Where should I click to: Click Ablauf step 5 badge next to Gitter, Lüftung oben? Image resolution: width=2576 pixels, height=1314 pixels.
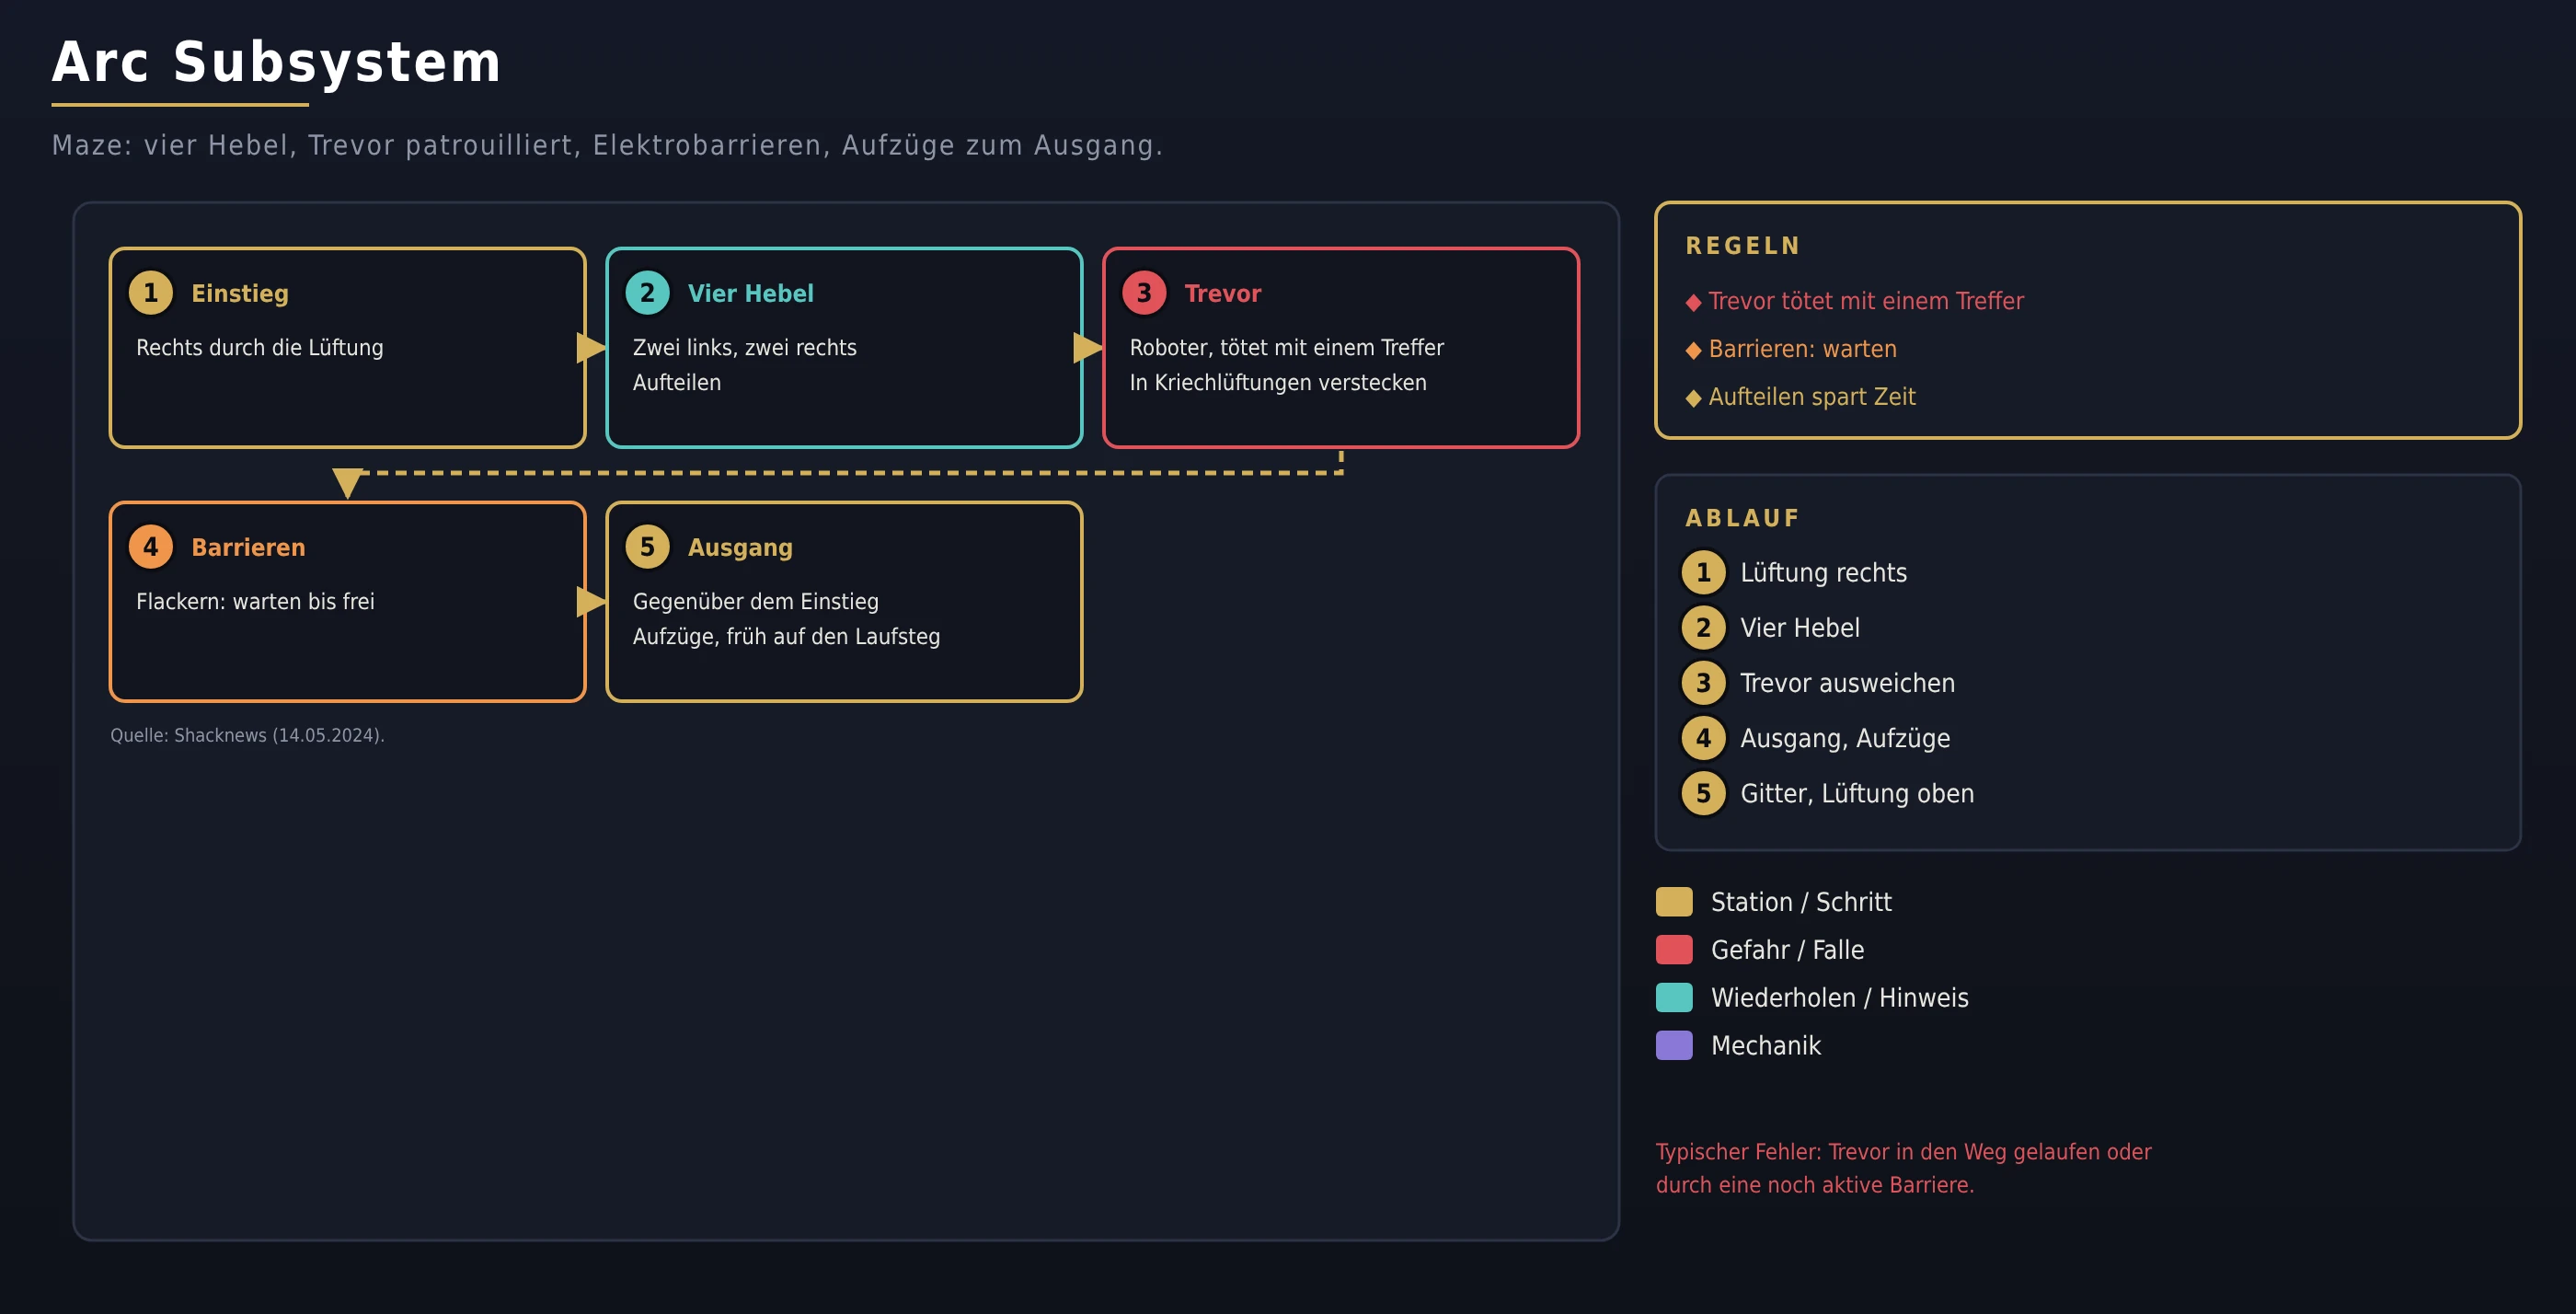(1703, 793)
